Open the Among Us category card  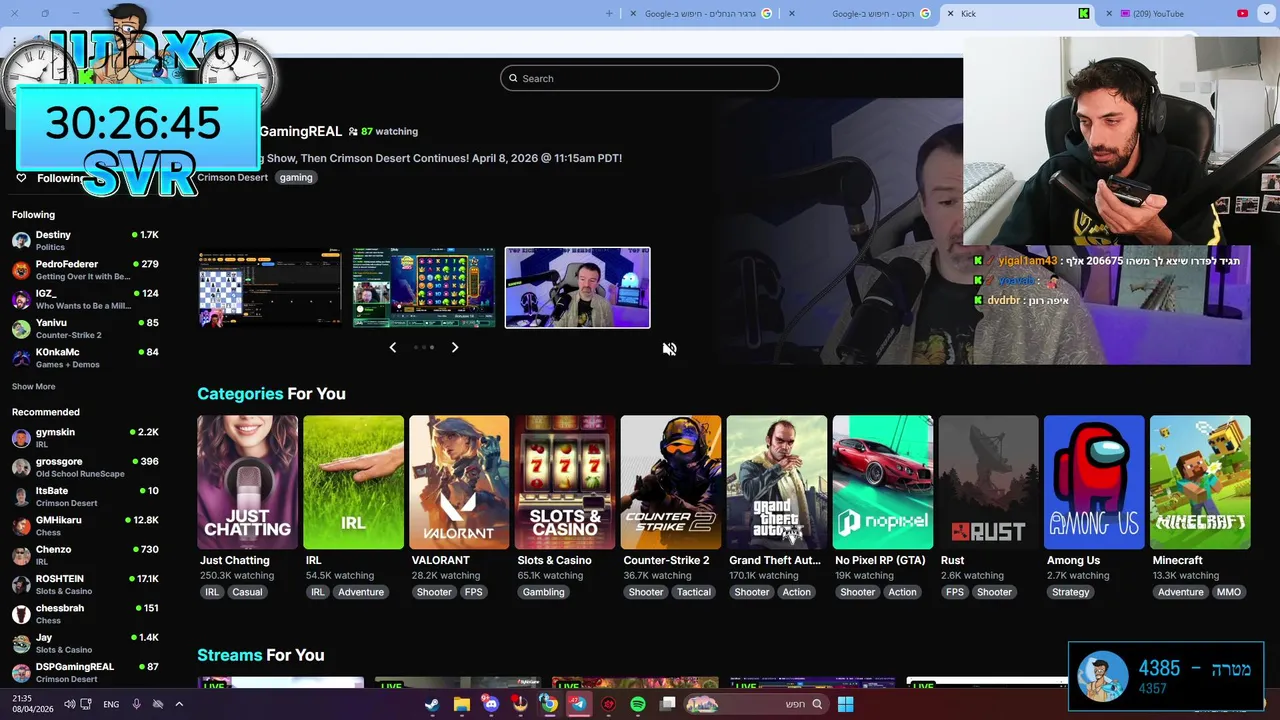tap(1094, 482)
